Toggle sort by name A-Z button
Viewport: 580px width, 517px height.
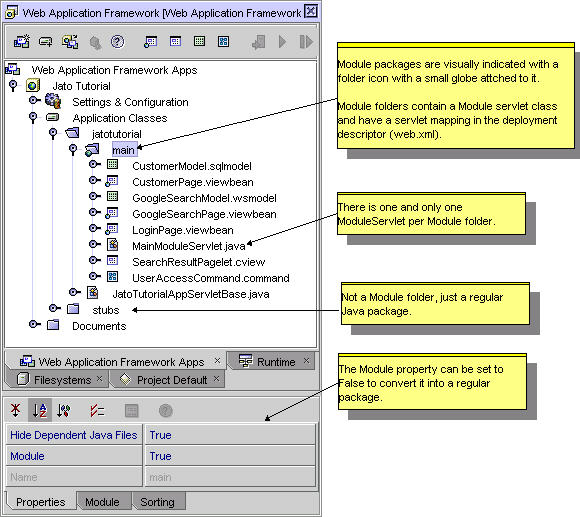(x=40, y=410)
